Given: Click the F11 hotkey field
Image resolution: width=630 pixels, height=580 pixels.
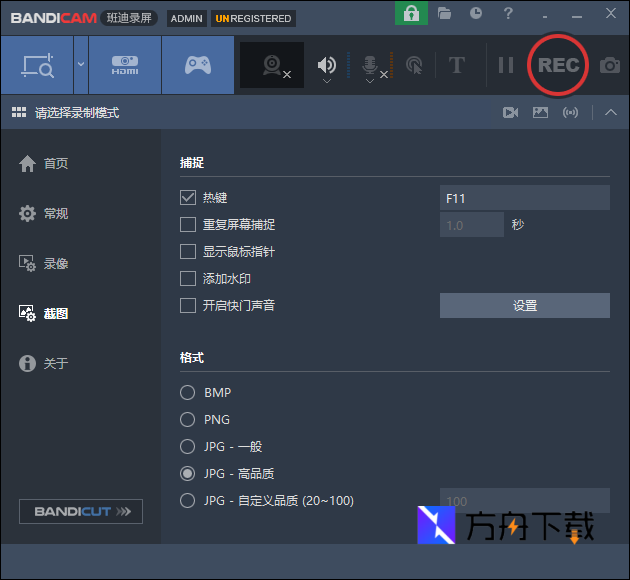Looking at the screenshot, I should pos(525,198).
